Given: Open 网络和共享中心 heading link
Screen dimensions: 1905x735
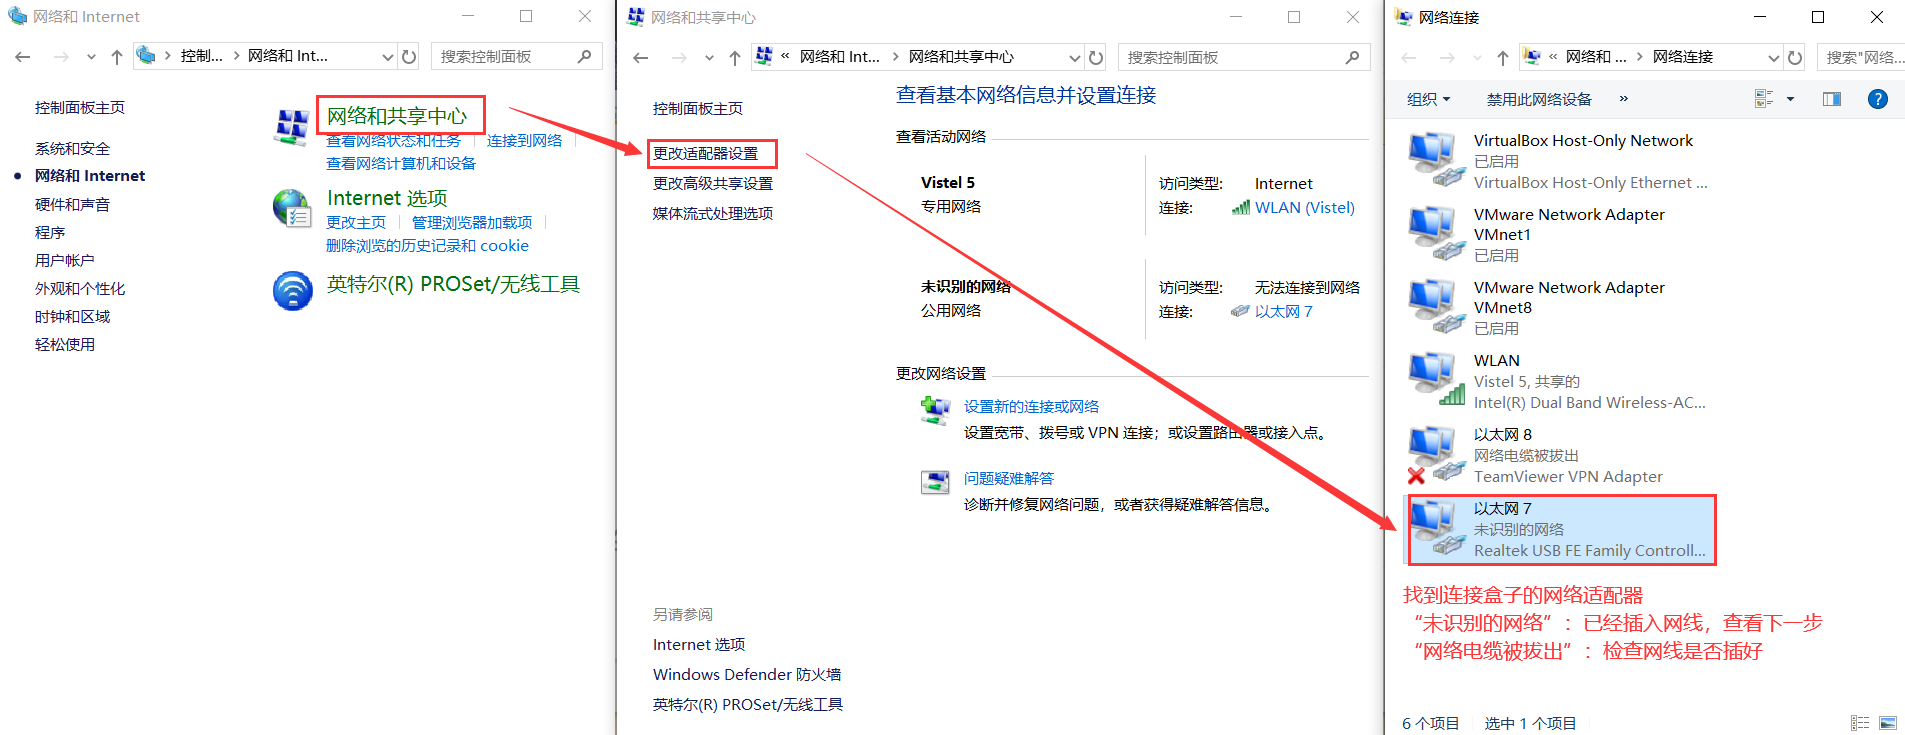Looking at the screenshot, I should (397, 116).
